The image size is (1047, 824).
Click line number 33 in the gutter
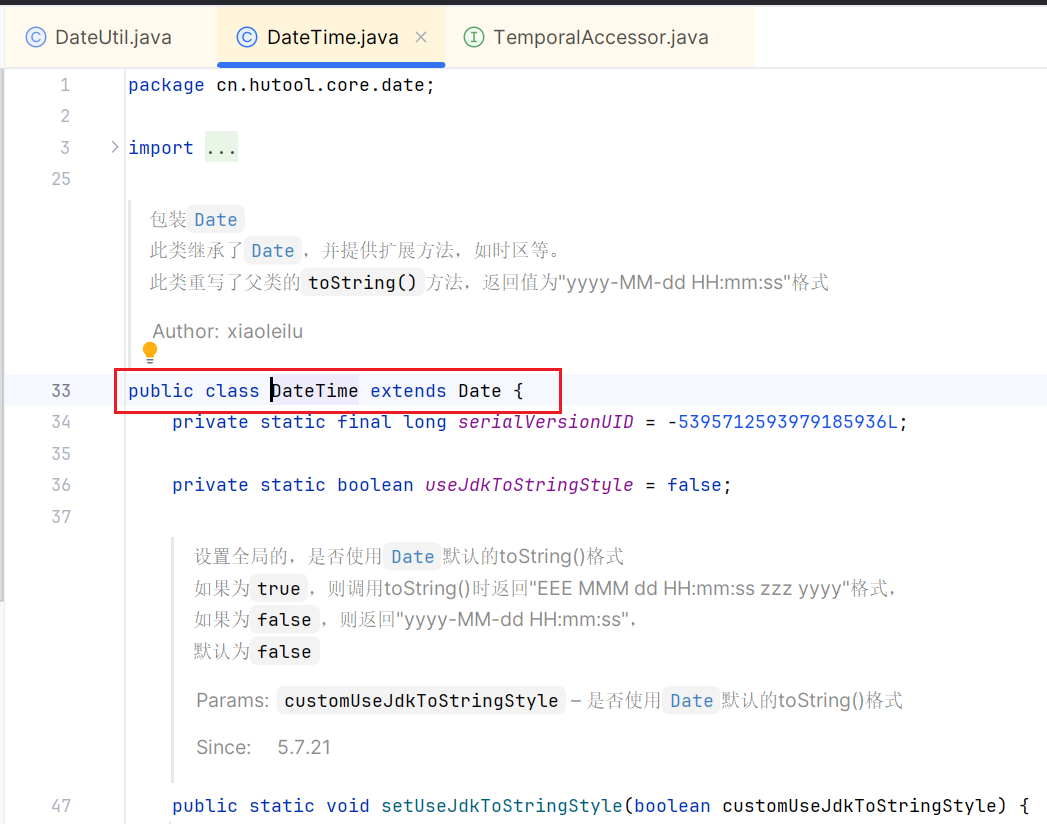(x=62, y=390)
